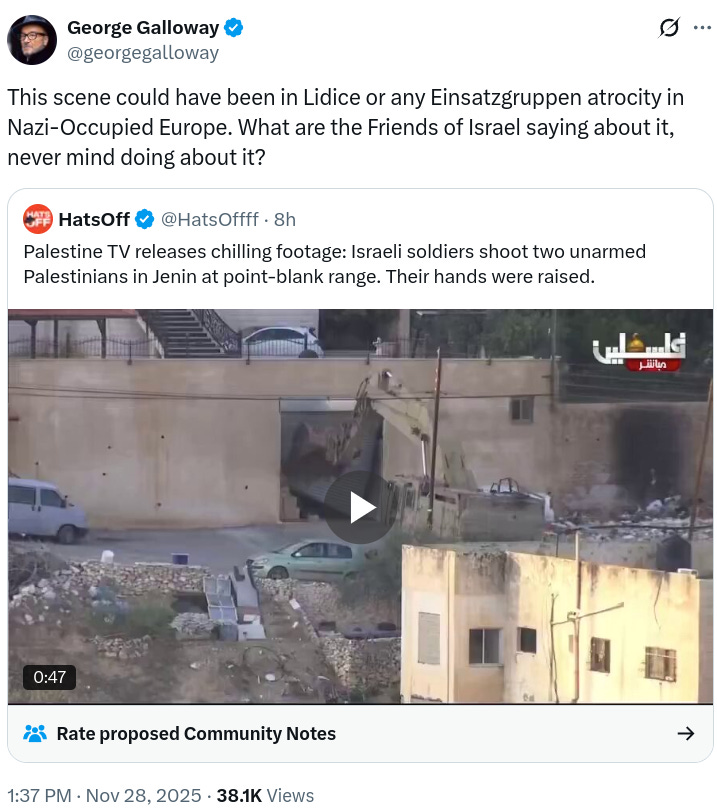The height and width of the screenshot is (809, 717).
Task: Click George Galloway's profile avatar
Action: pyautogui.click(x=32, y=40)
